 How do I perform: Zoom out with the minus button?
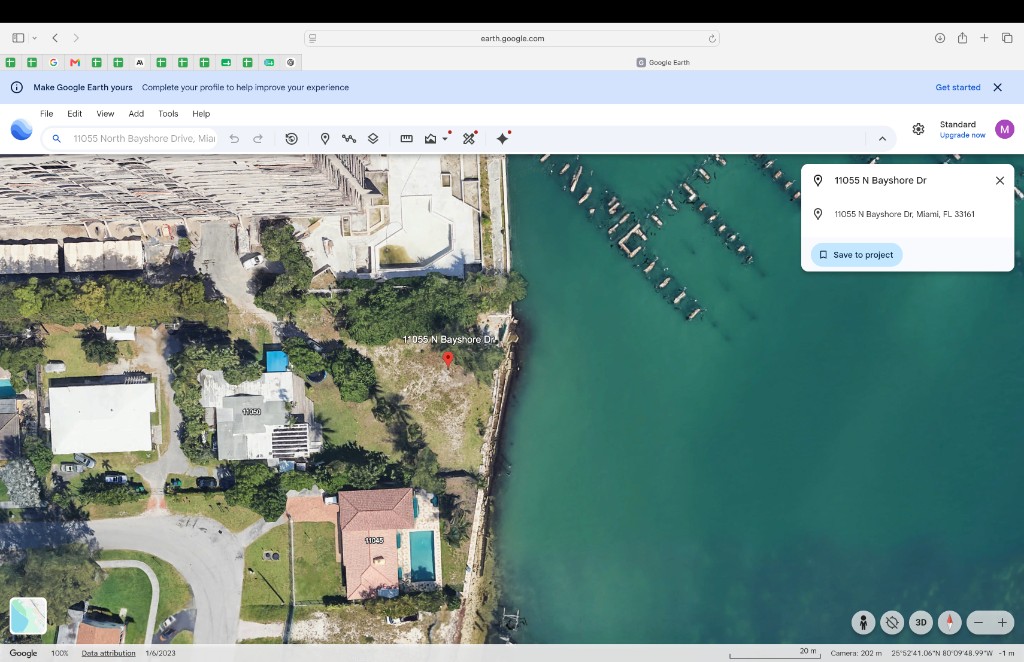coord(978,622)
